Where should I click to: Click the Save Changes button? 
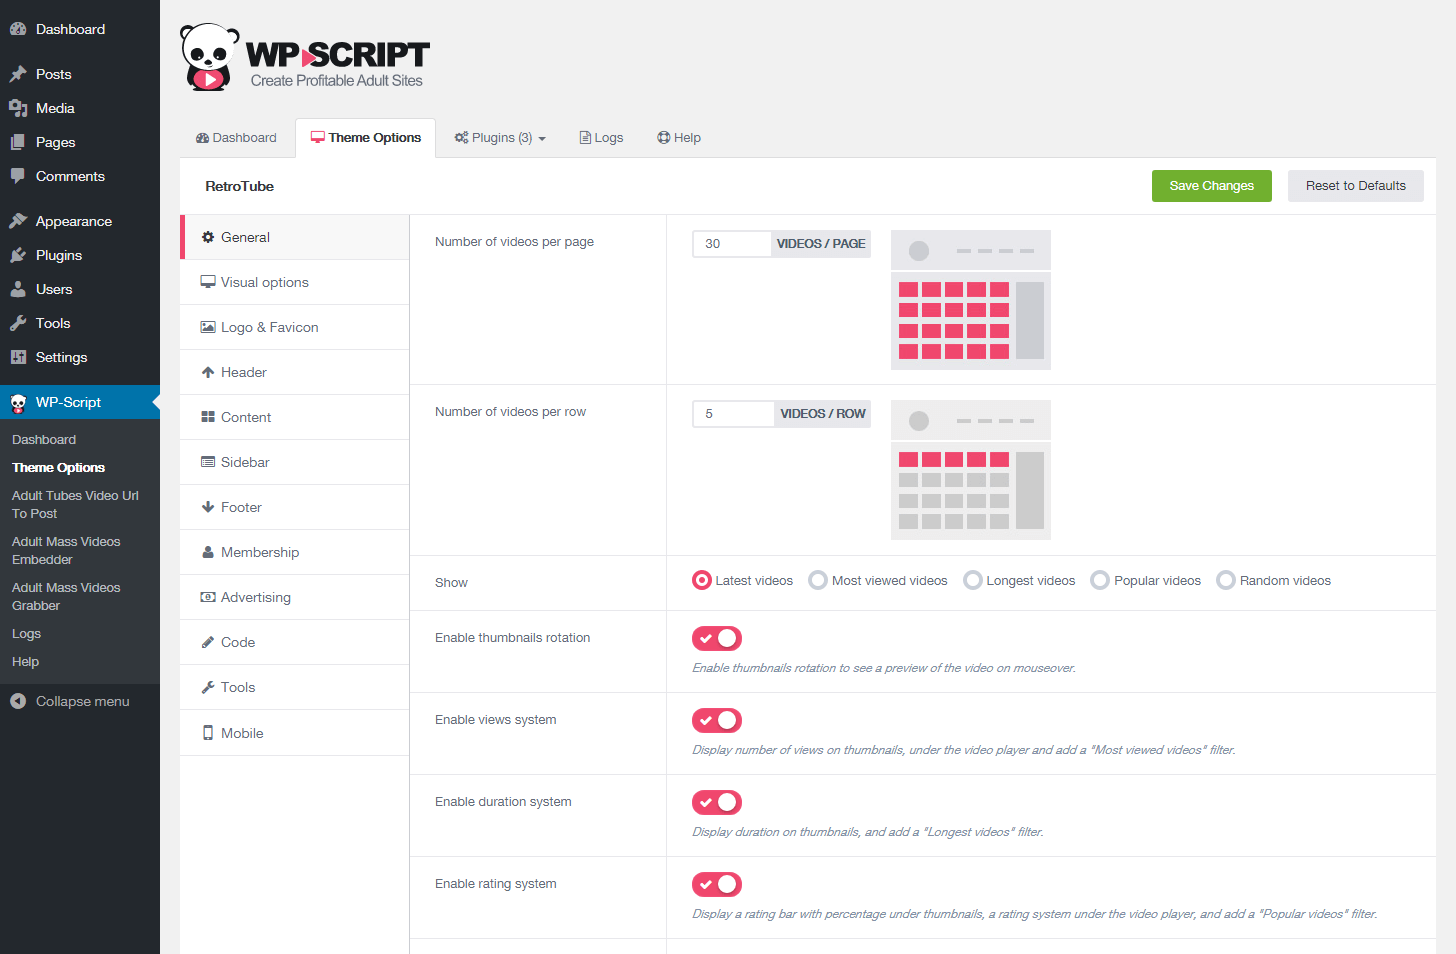point(1211,186)
